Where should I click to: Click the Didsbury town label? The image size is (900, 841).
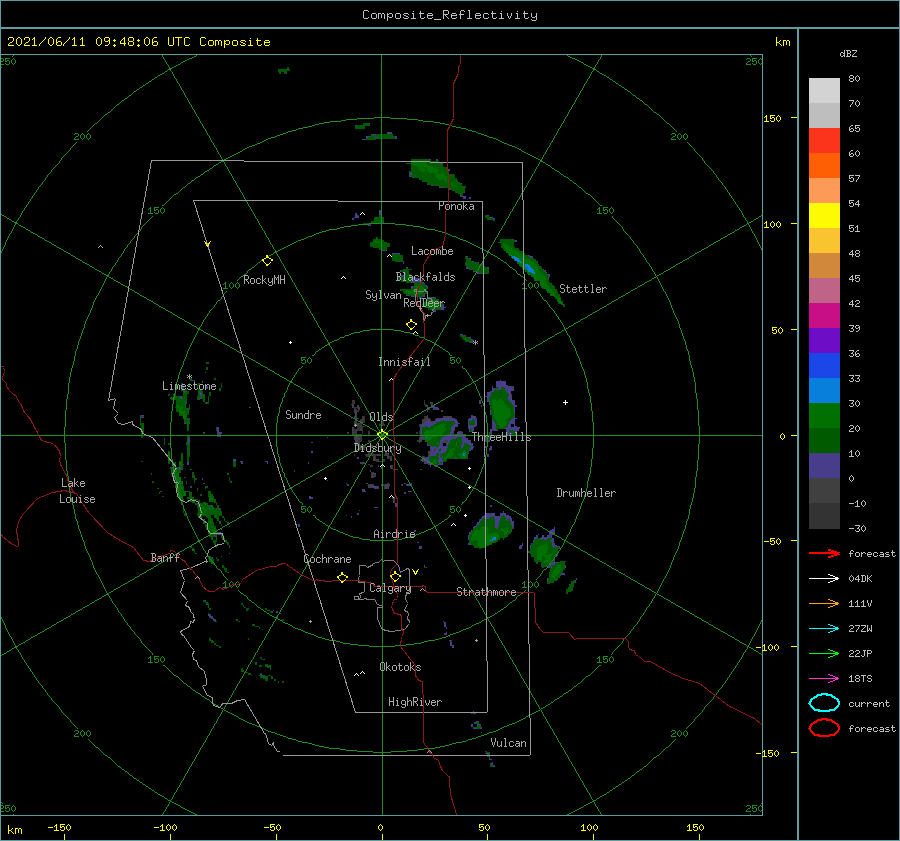(x=377, y=448)
